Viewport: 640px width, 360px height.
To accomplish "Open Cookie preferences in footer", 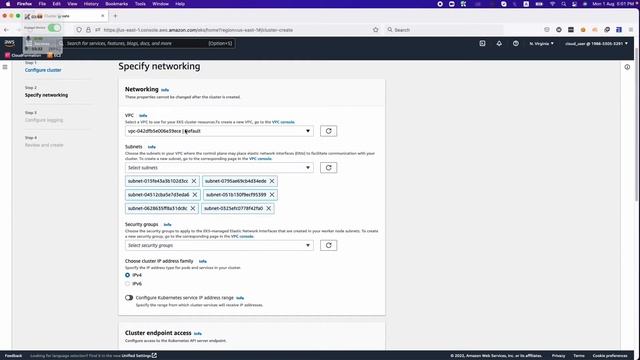I will [610, 356].
